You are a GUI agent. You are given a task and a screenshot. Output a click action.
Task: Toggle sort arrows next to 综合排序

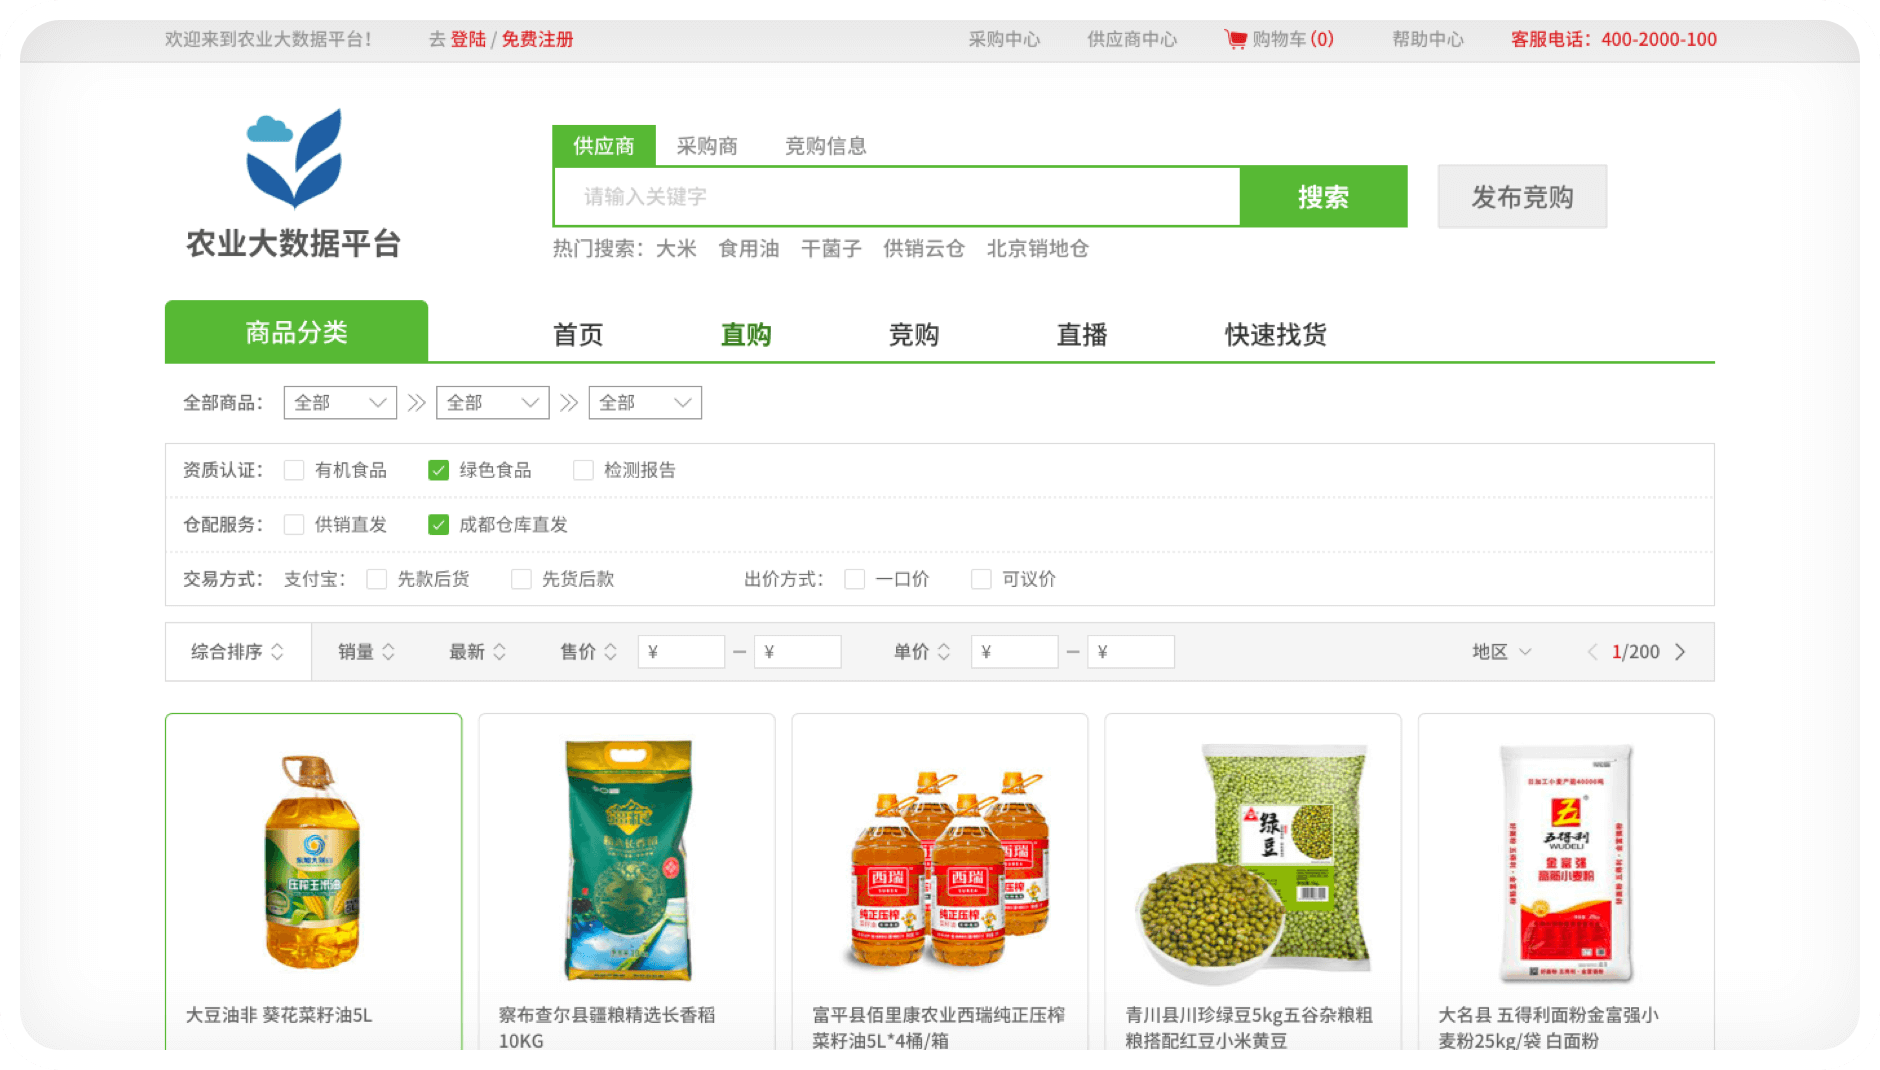coord(277,652)
